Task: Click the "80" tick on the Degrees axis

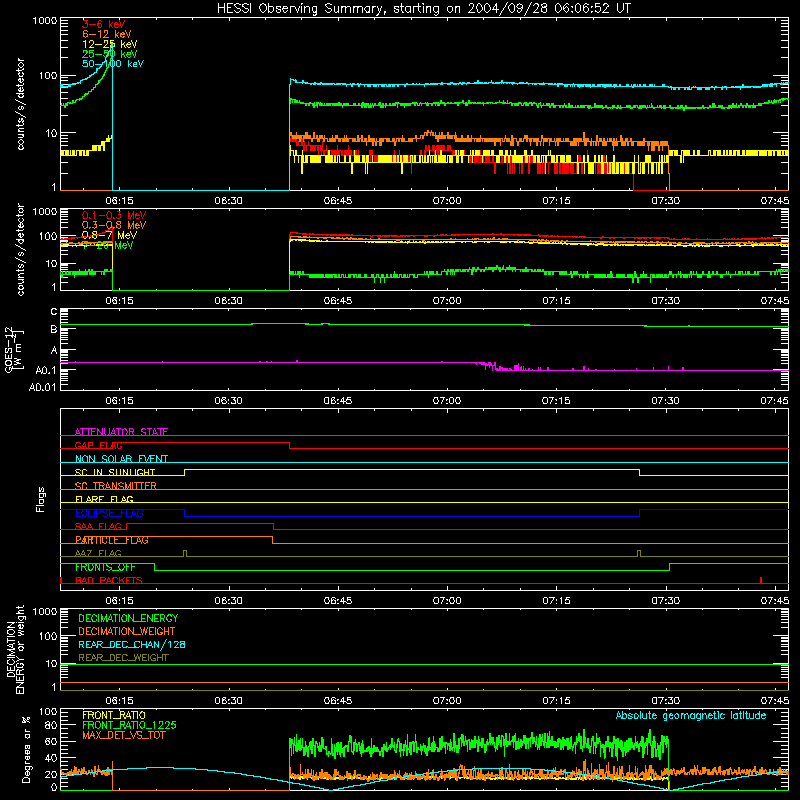Action: (51, 726)
